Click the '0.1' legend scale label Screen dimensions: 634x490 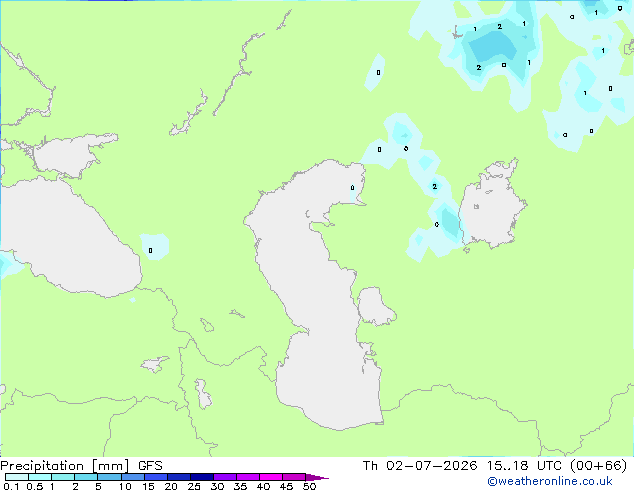coord(11,486)
